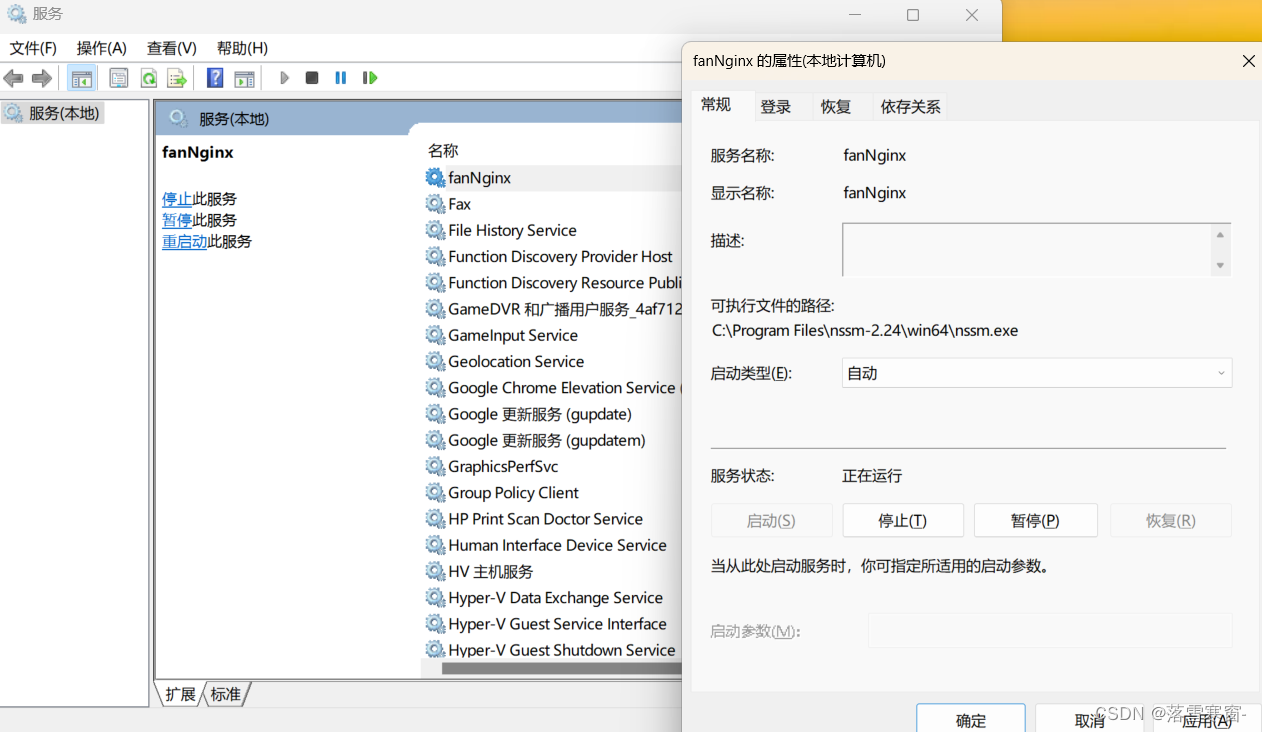Click the Stop service toolbar icon

(312, 78)
